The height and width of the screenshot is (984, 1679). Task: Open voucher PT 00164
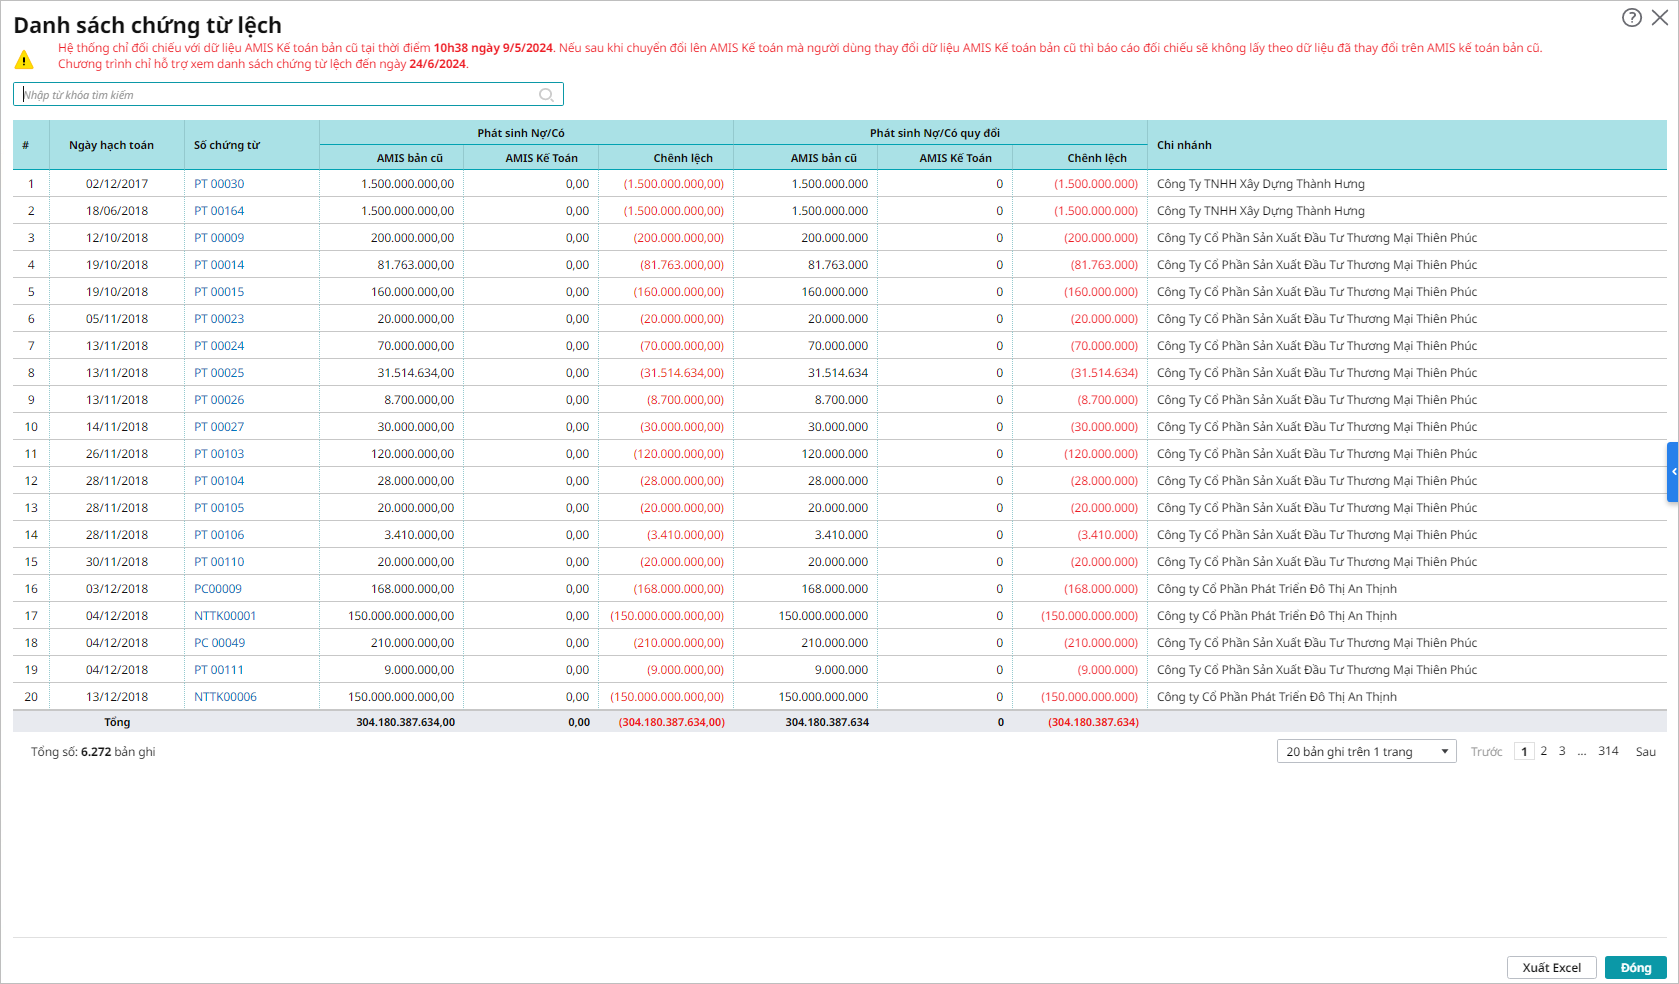[219, 211]
